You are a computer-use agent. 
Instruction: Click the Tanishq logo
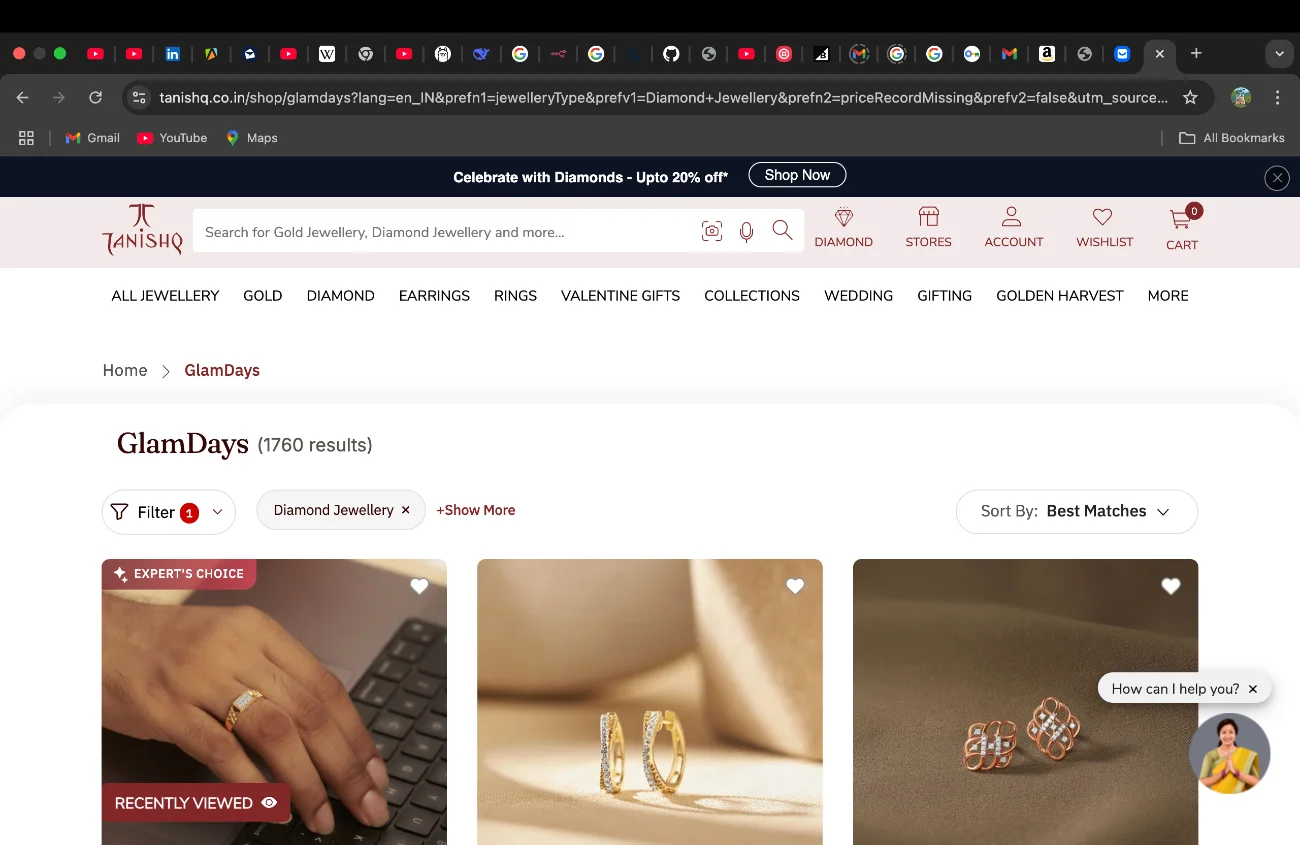[142, 229]
